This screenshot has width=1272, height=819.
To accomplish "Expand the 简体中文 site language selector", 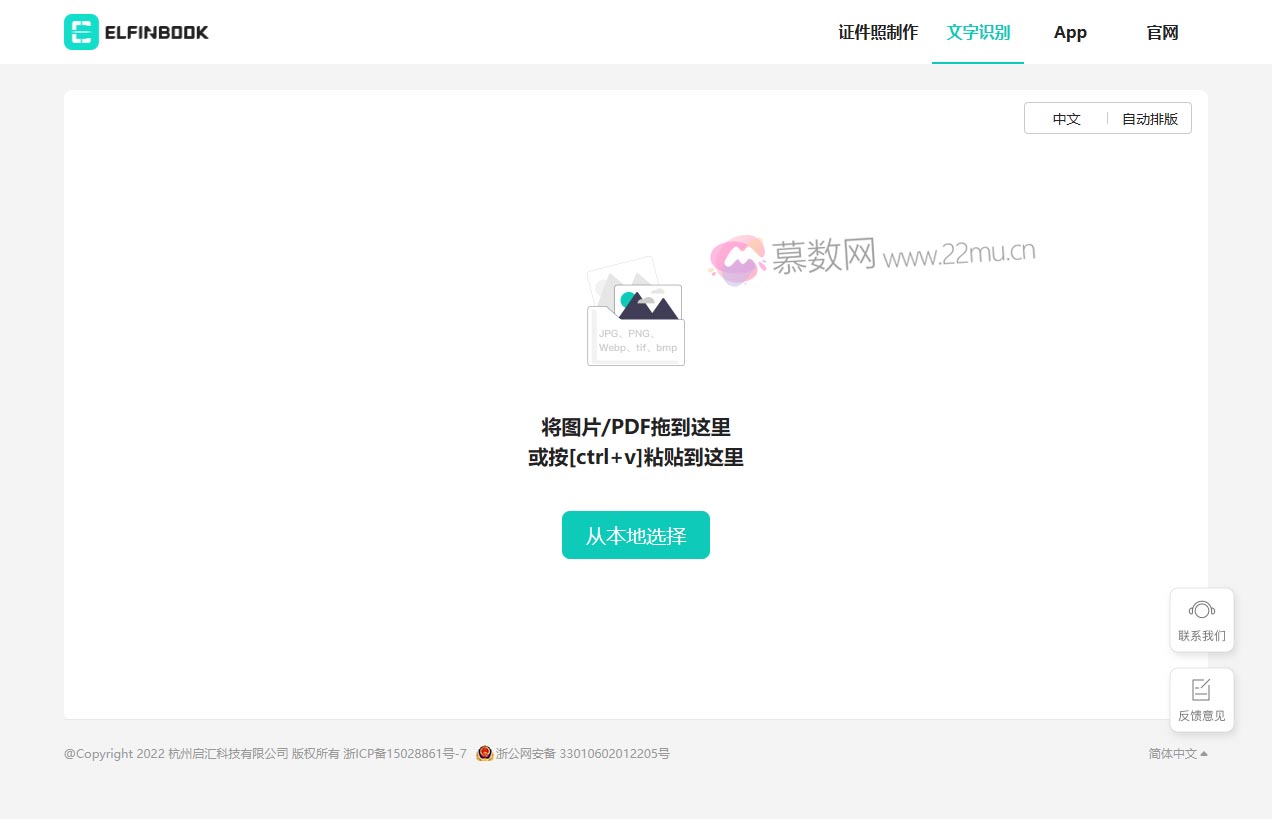I will coord(1177,754).
